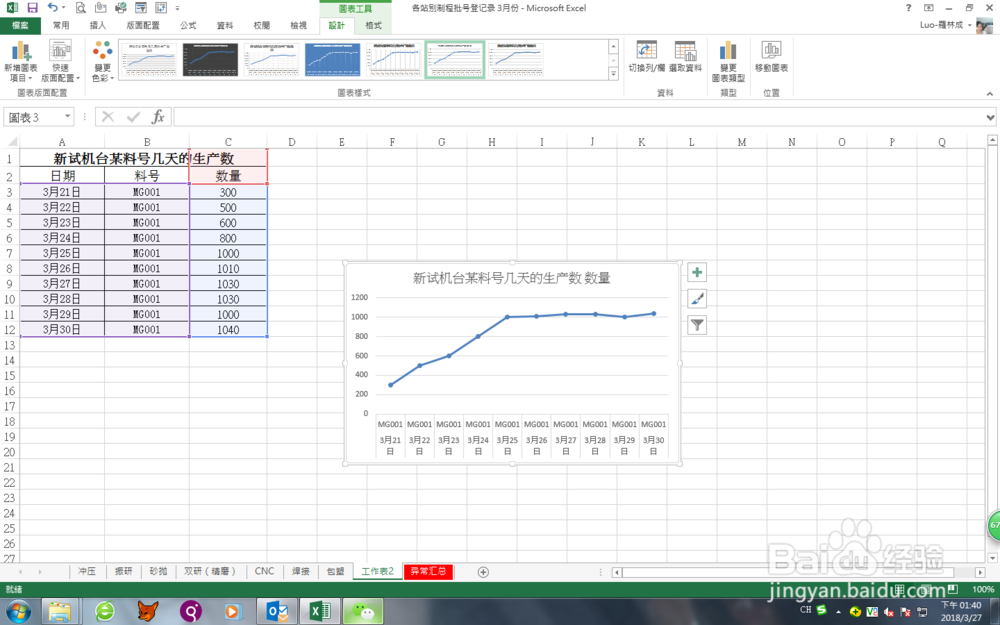Open the Name Box dropdown arrow
Screen dimensions: 1000x625
click(68, 117)
